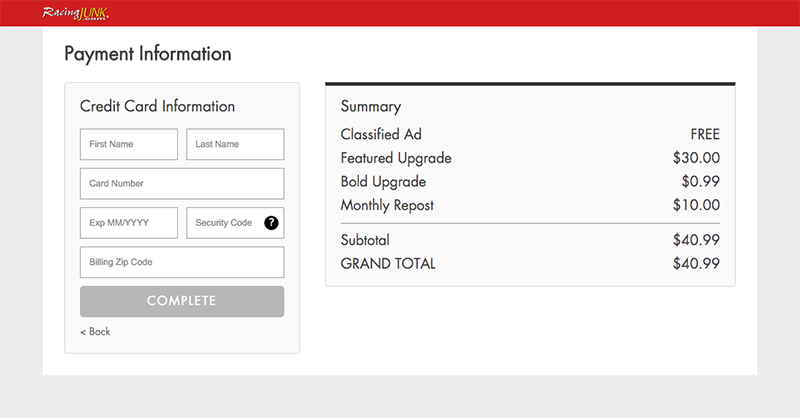Click the Credit Card Information title
800x418 pixels.
(x=157, y=106)
